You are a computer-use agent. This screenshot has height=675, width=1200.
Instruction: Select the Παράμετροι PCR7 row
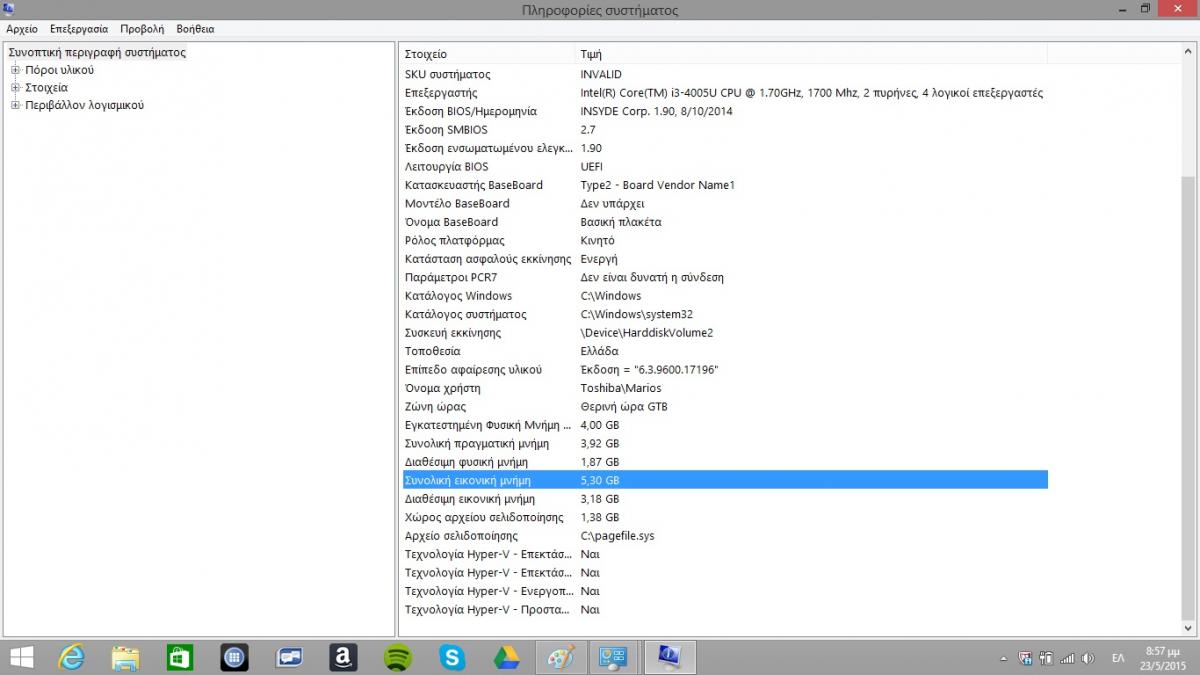[x=724, y=278]
